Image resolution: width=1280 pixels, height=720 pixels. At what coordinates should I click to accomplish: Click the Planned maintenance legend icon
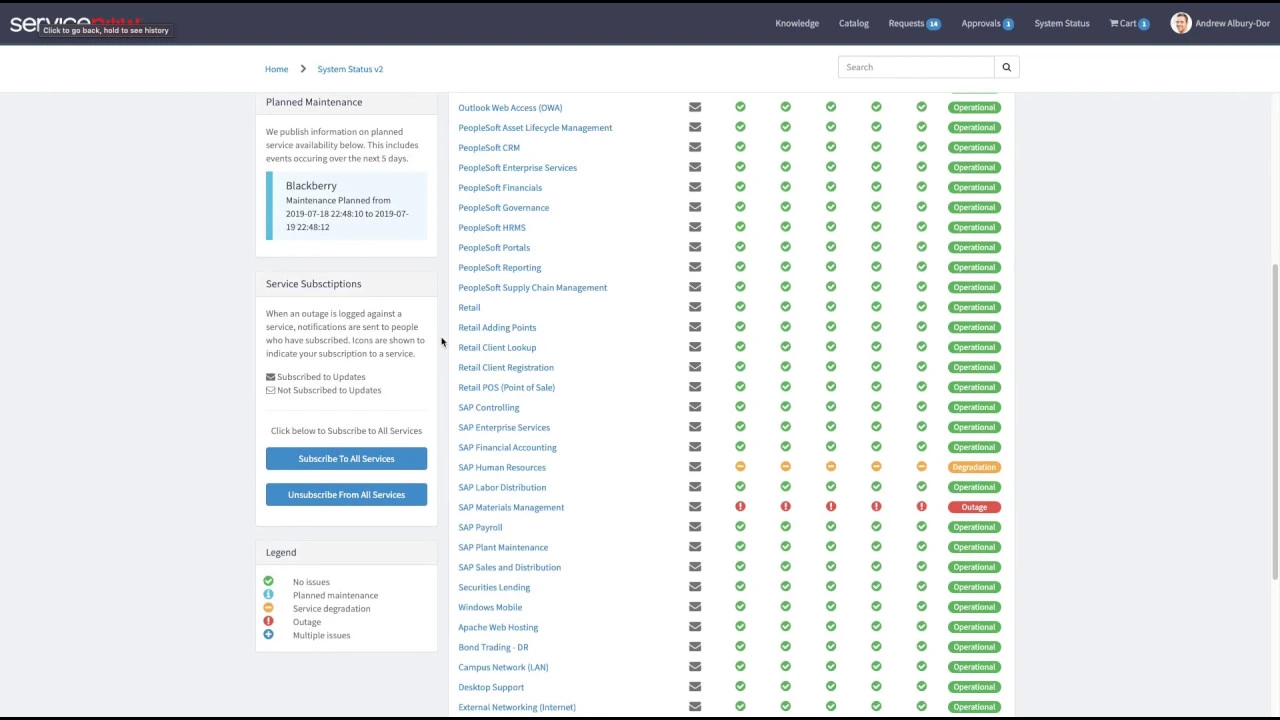click(268, 594)
